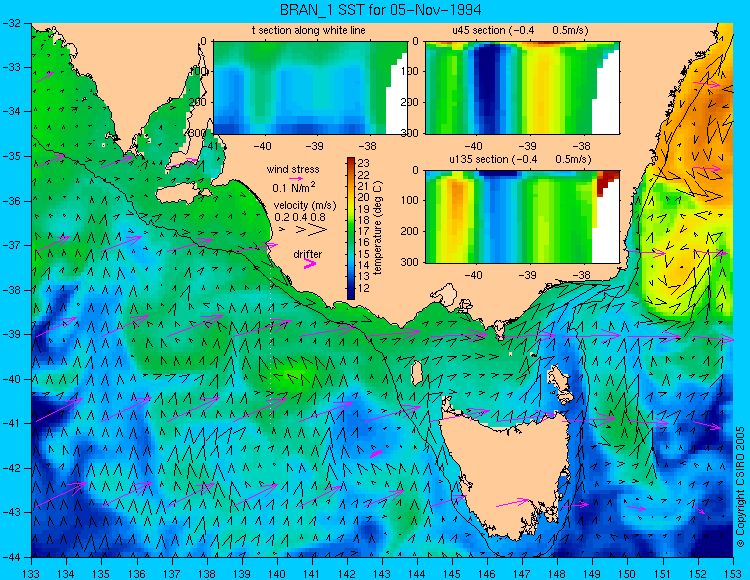Open the t section temperature inset plot

click(310, 88)
